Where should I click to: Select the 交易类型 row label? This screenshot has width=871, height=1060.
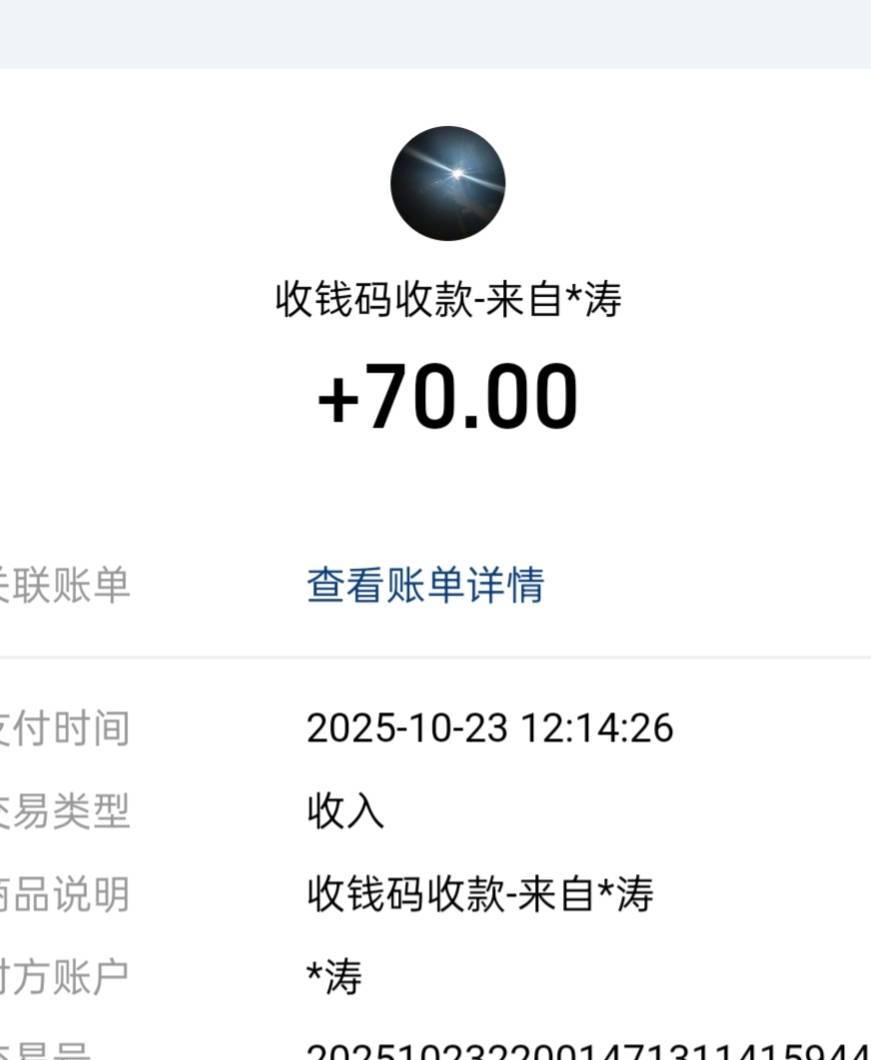tap(65, 811)
